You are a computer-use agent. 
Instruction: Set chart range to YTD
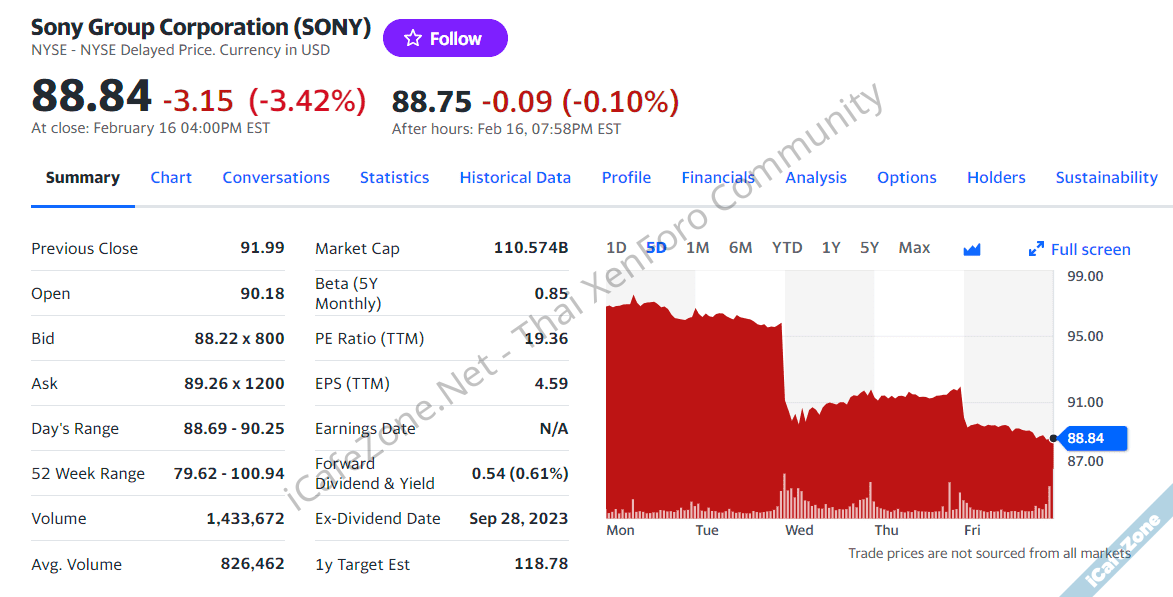[x=787, y=248]
